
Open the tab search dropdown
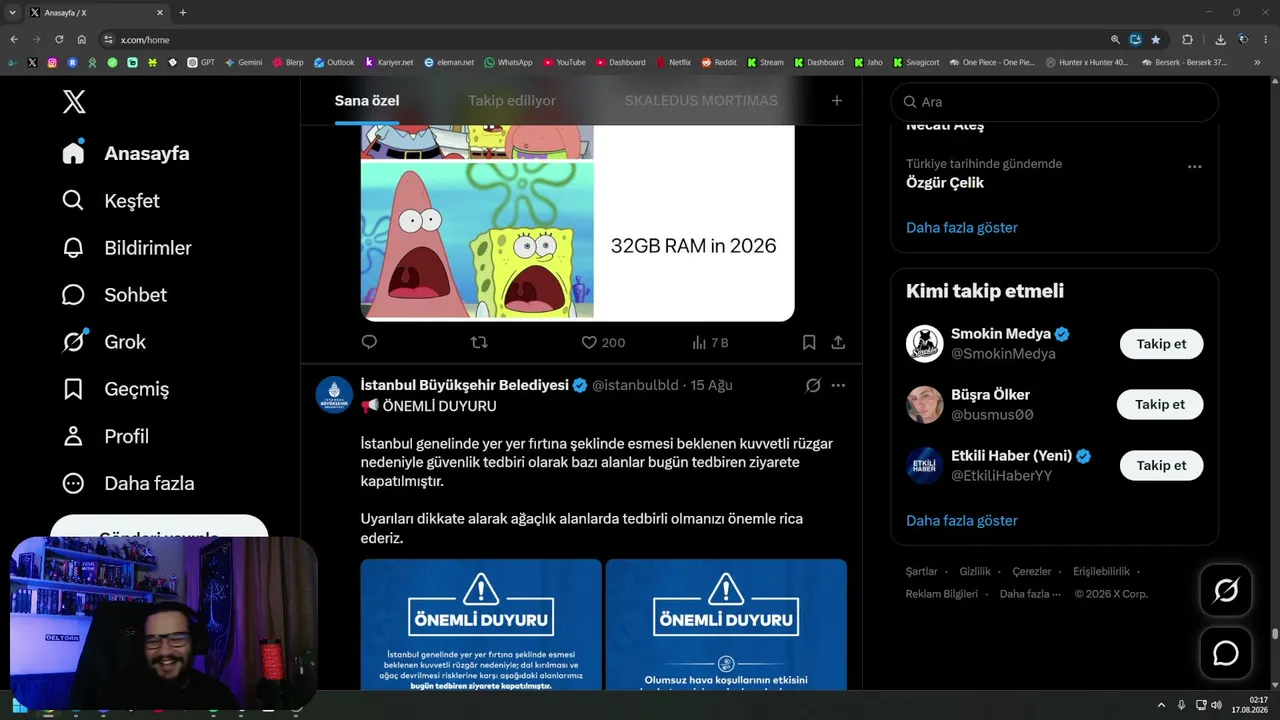12,13
